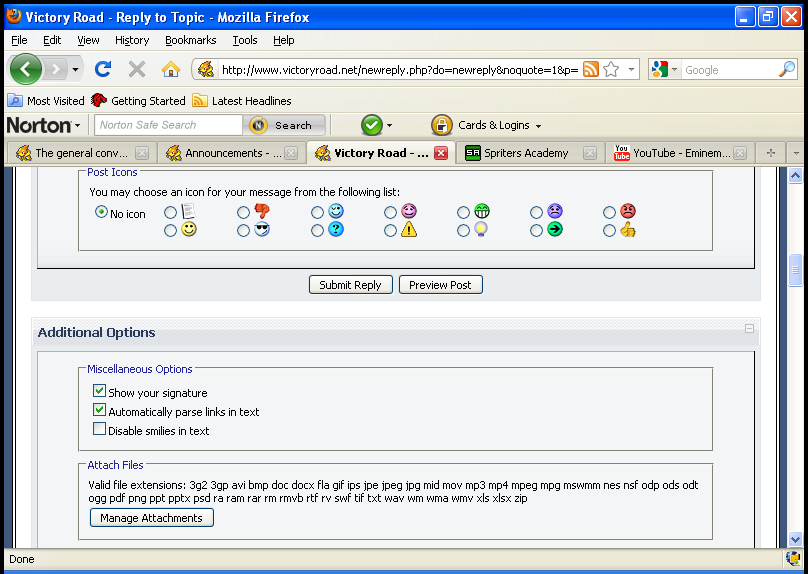
Task: Bookmark this page with the star icon
Action: pyautogui.click(x=611, y=69)
